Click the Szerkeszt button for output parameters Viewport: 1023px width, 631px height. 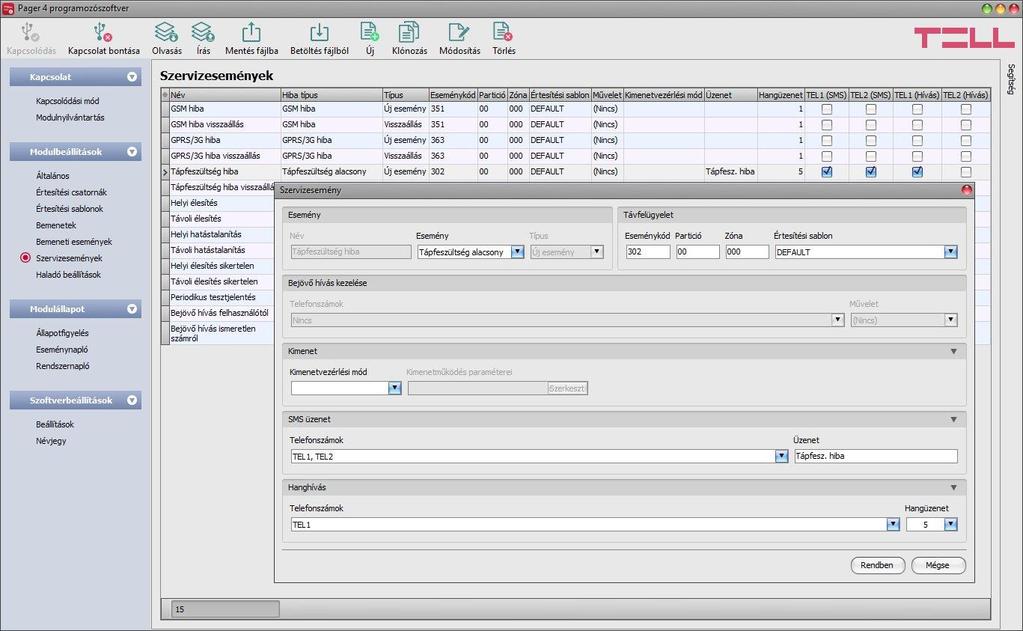[567, 388]
